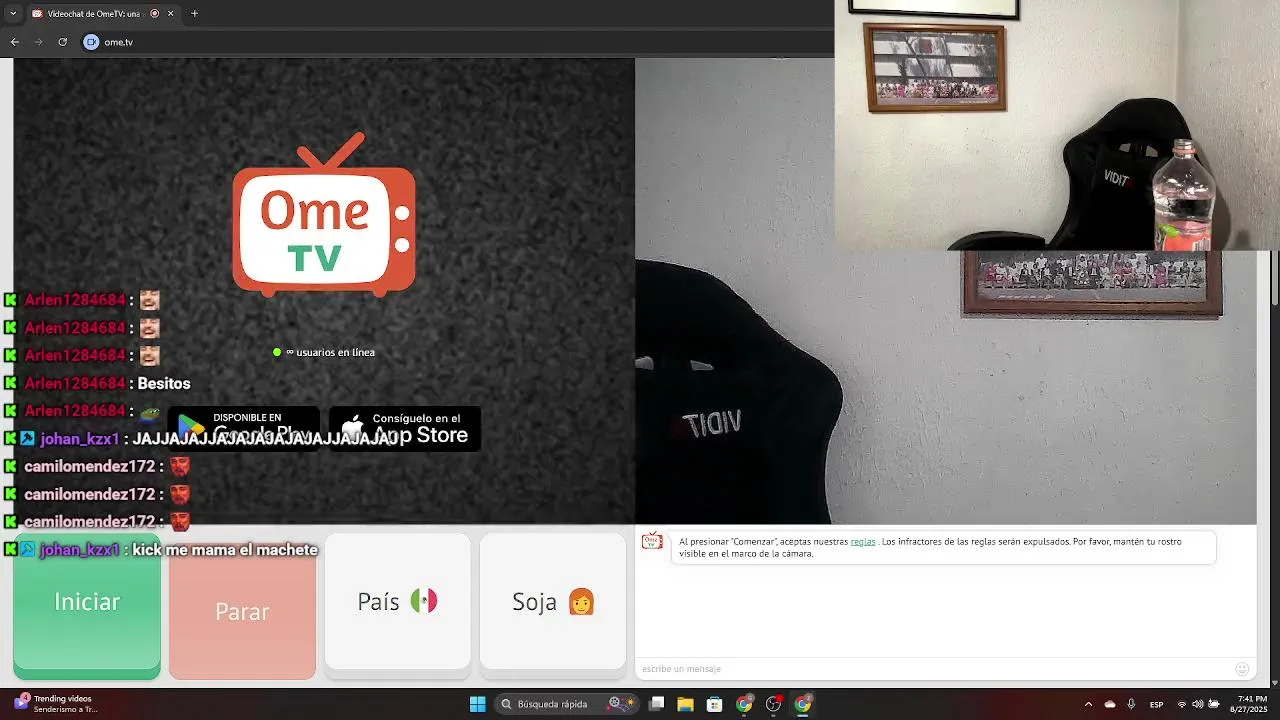Click the battery status tray icon
Screen dimensions: 1280x720
point(1214,704)
